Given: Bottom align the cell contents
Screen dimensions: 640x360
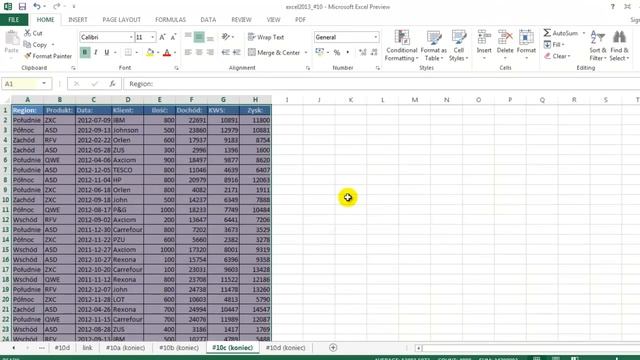Looking at the screenshot, I should coord(210,37).
